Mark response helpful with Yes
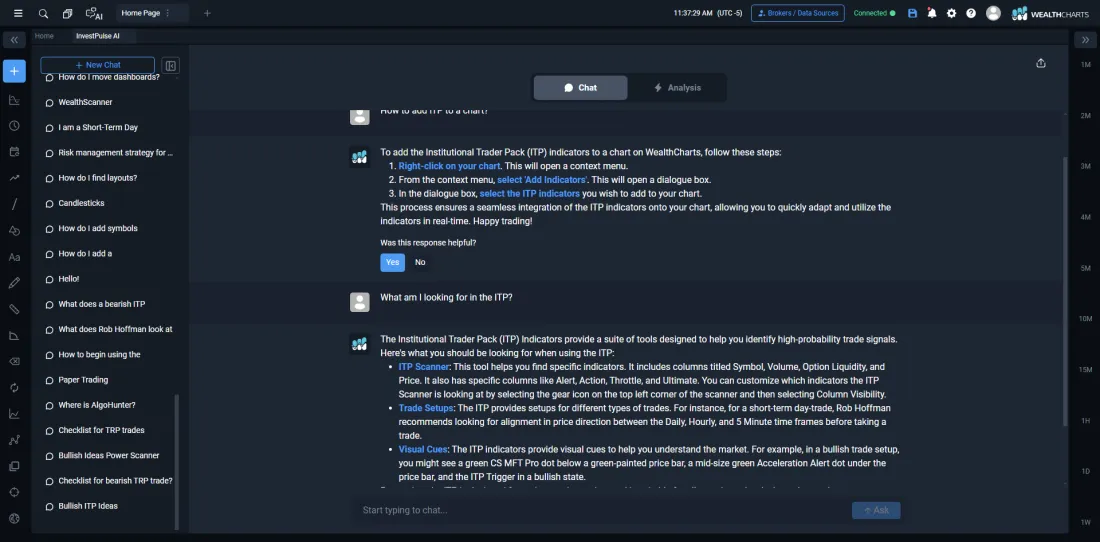The image size is (1100, 542). tap(392, 262)
